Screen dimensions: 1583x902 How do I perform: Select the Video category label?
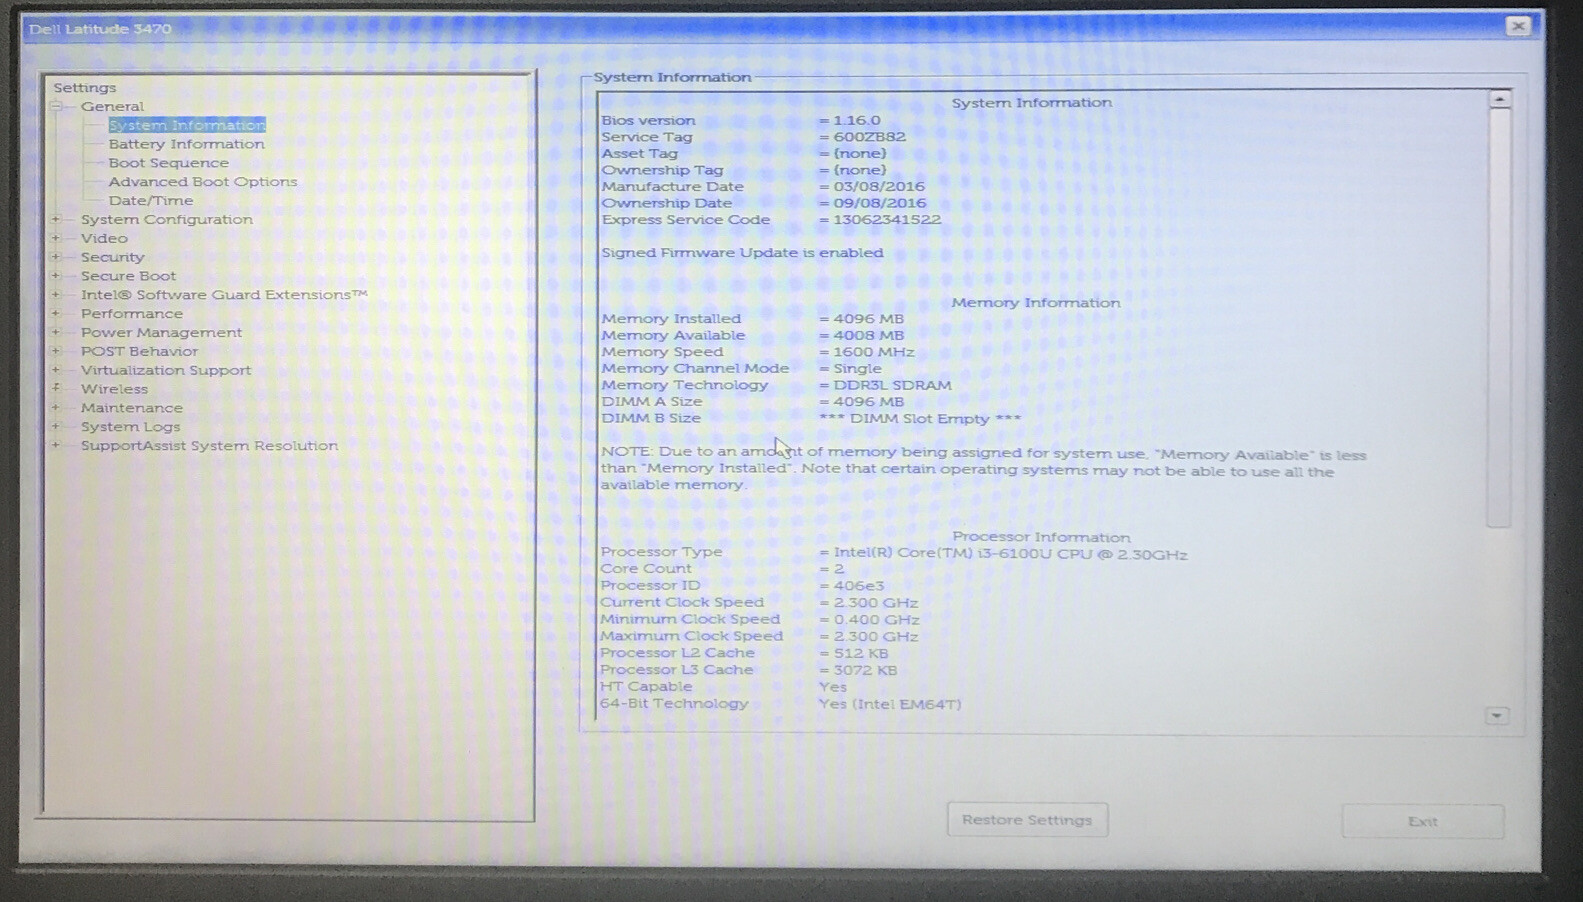pyautogui.click(x=104, y=238)
